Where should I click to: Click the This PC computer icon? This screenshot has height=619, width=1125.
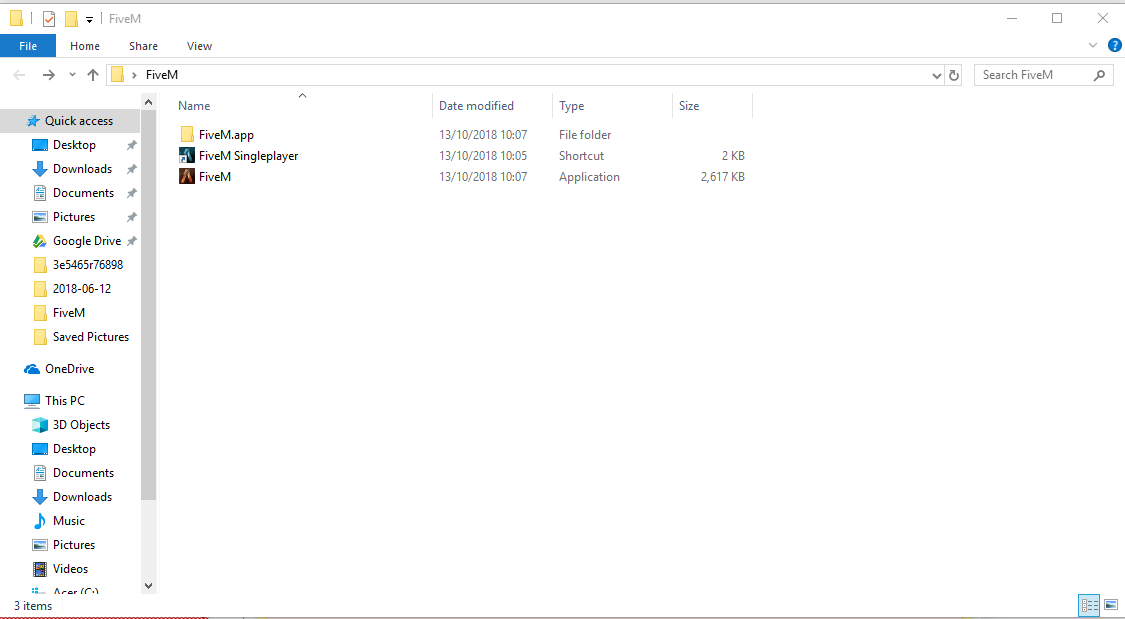pos(32,401)
